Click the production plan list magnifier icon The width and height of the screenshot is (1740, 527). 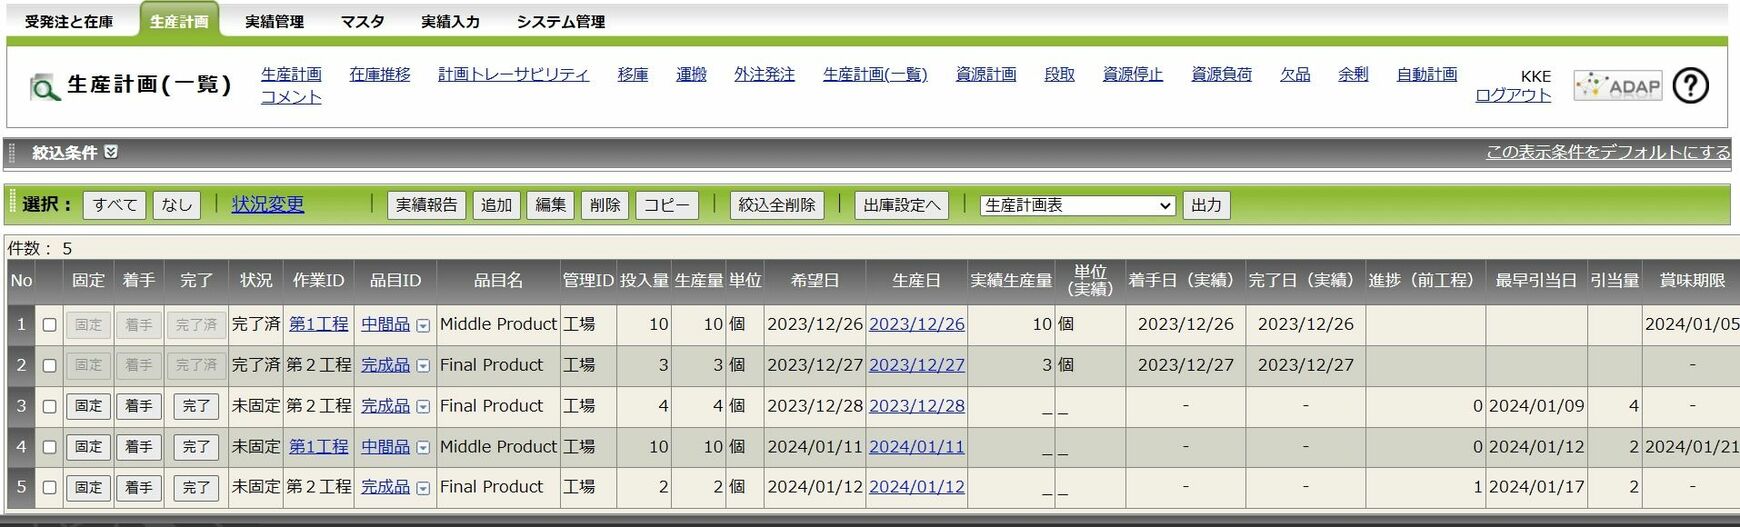(44, 88)
